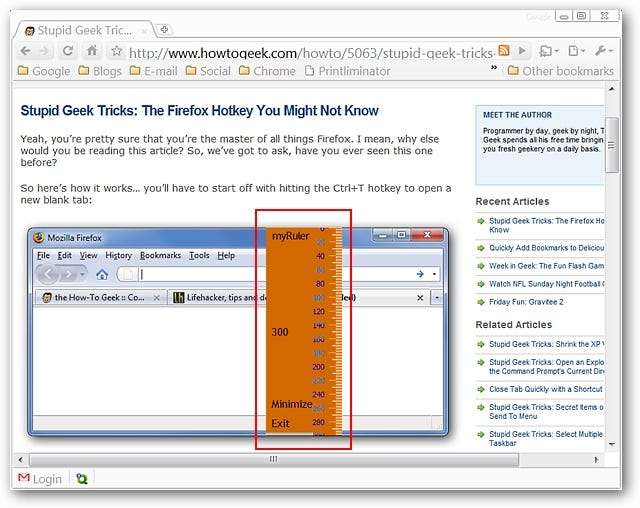Click the page's vertical scrollbar up arrow
The image size is (640, 508).
click(611, 89)
